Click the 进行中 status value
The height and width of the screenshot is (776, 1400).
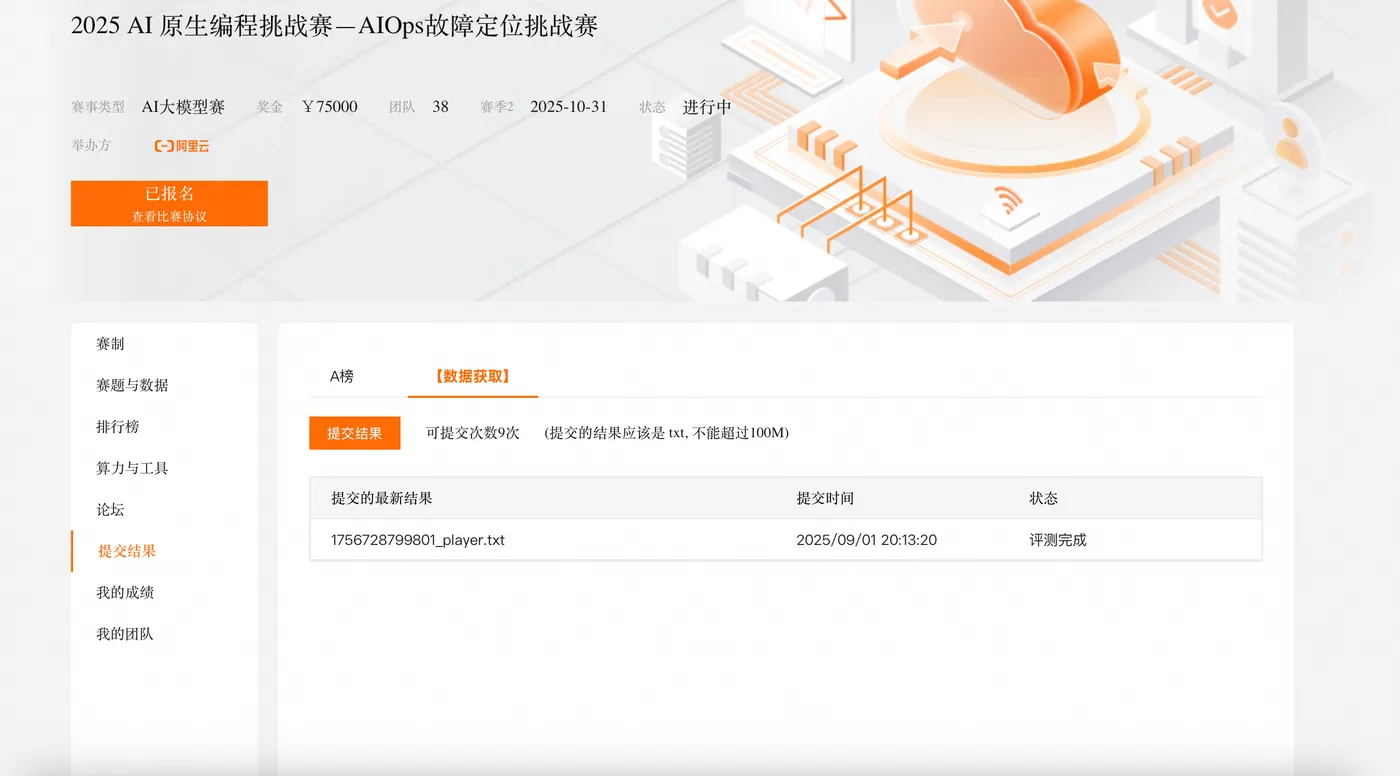707,107
